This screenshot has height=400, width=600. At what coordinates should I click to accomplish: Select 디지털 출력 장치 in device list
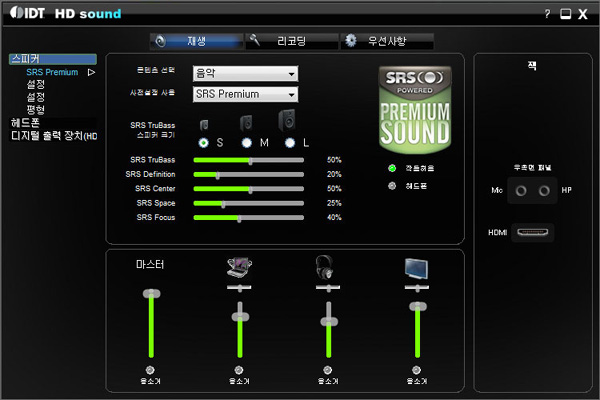tap(54, 136)
